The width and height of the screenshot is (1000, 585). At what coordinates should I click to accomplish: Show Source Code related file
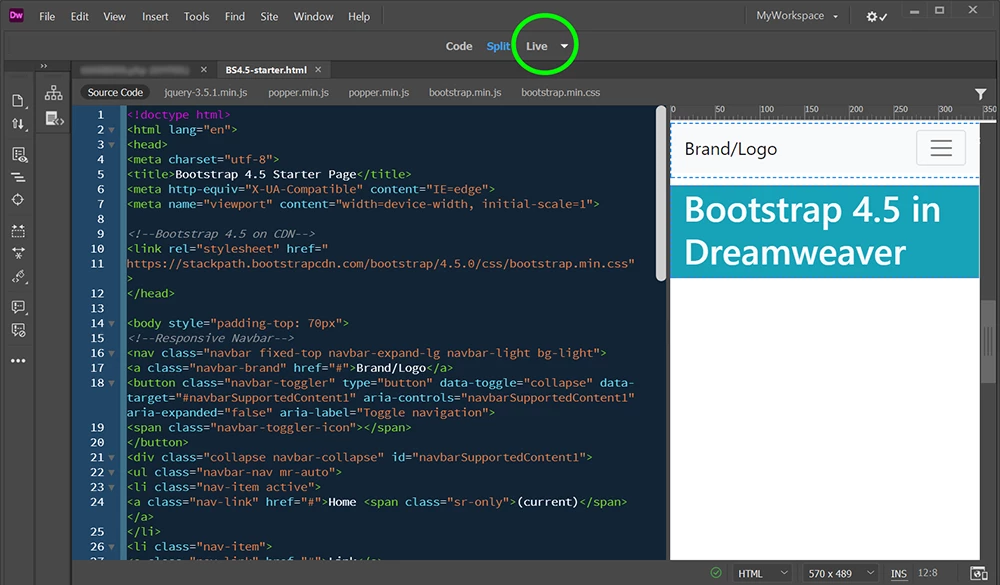point(115,93)
